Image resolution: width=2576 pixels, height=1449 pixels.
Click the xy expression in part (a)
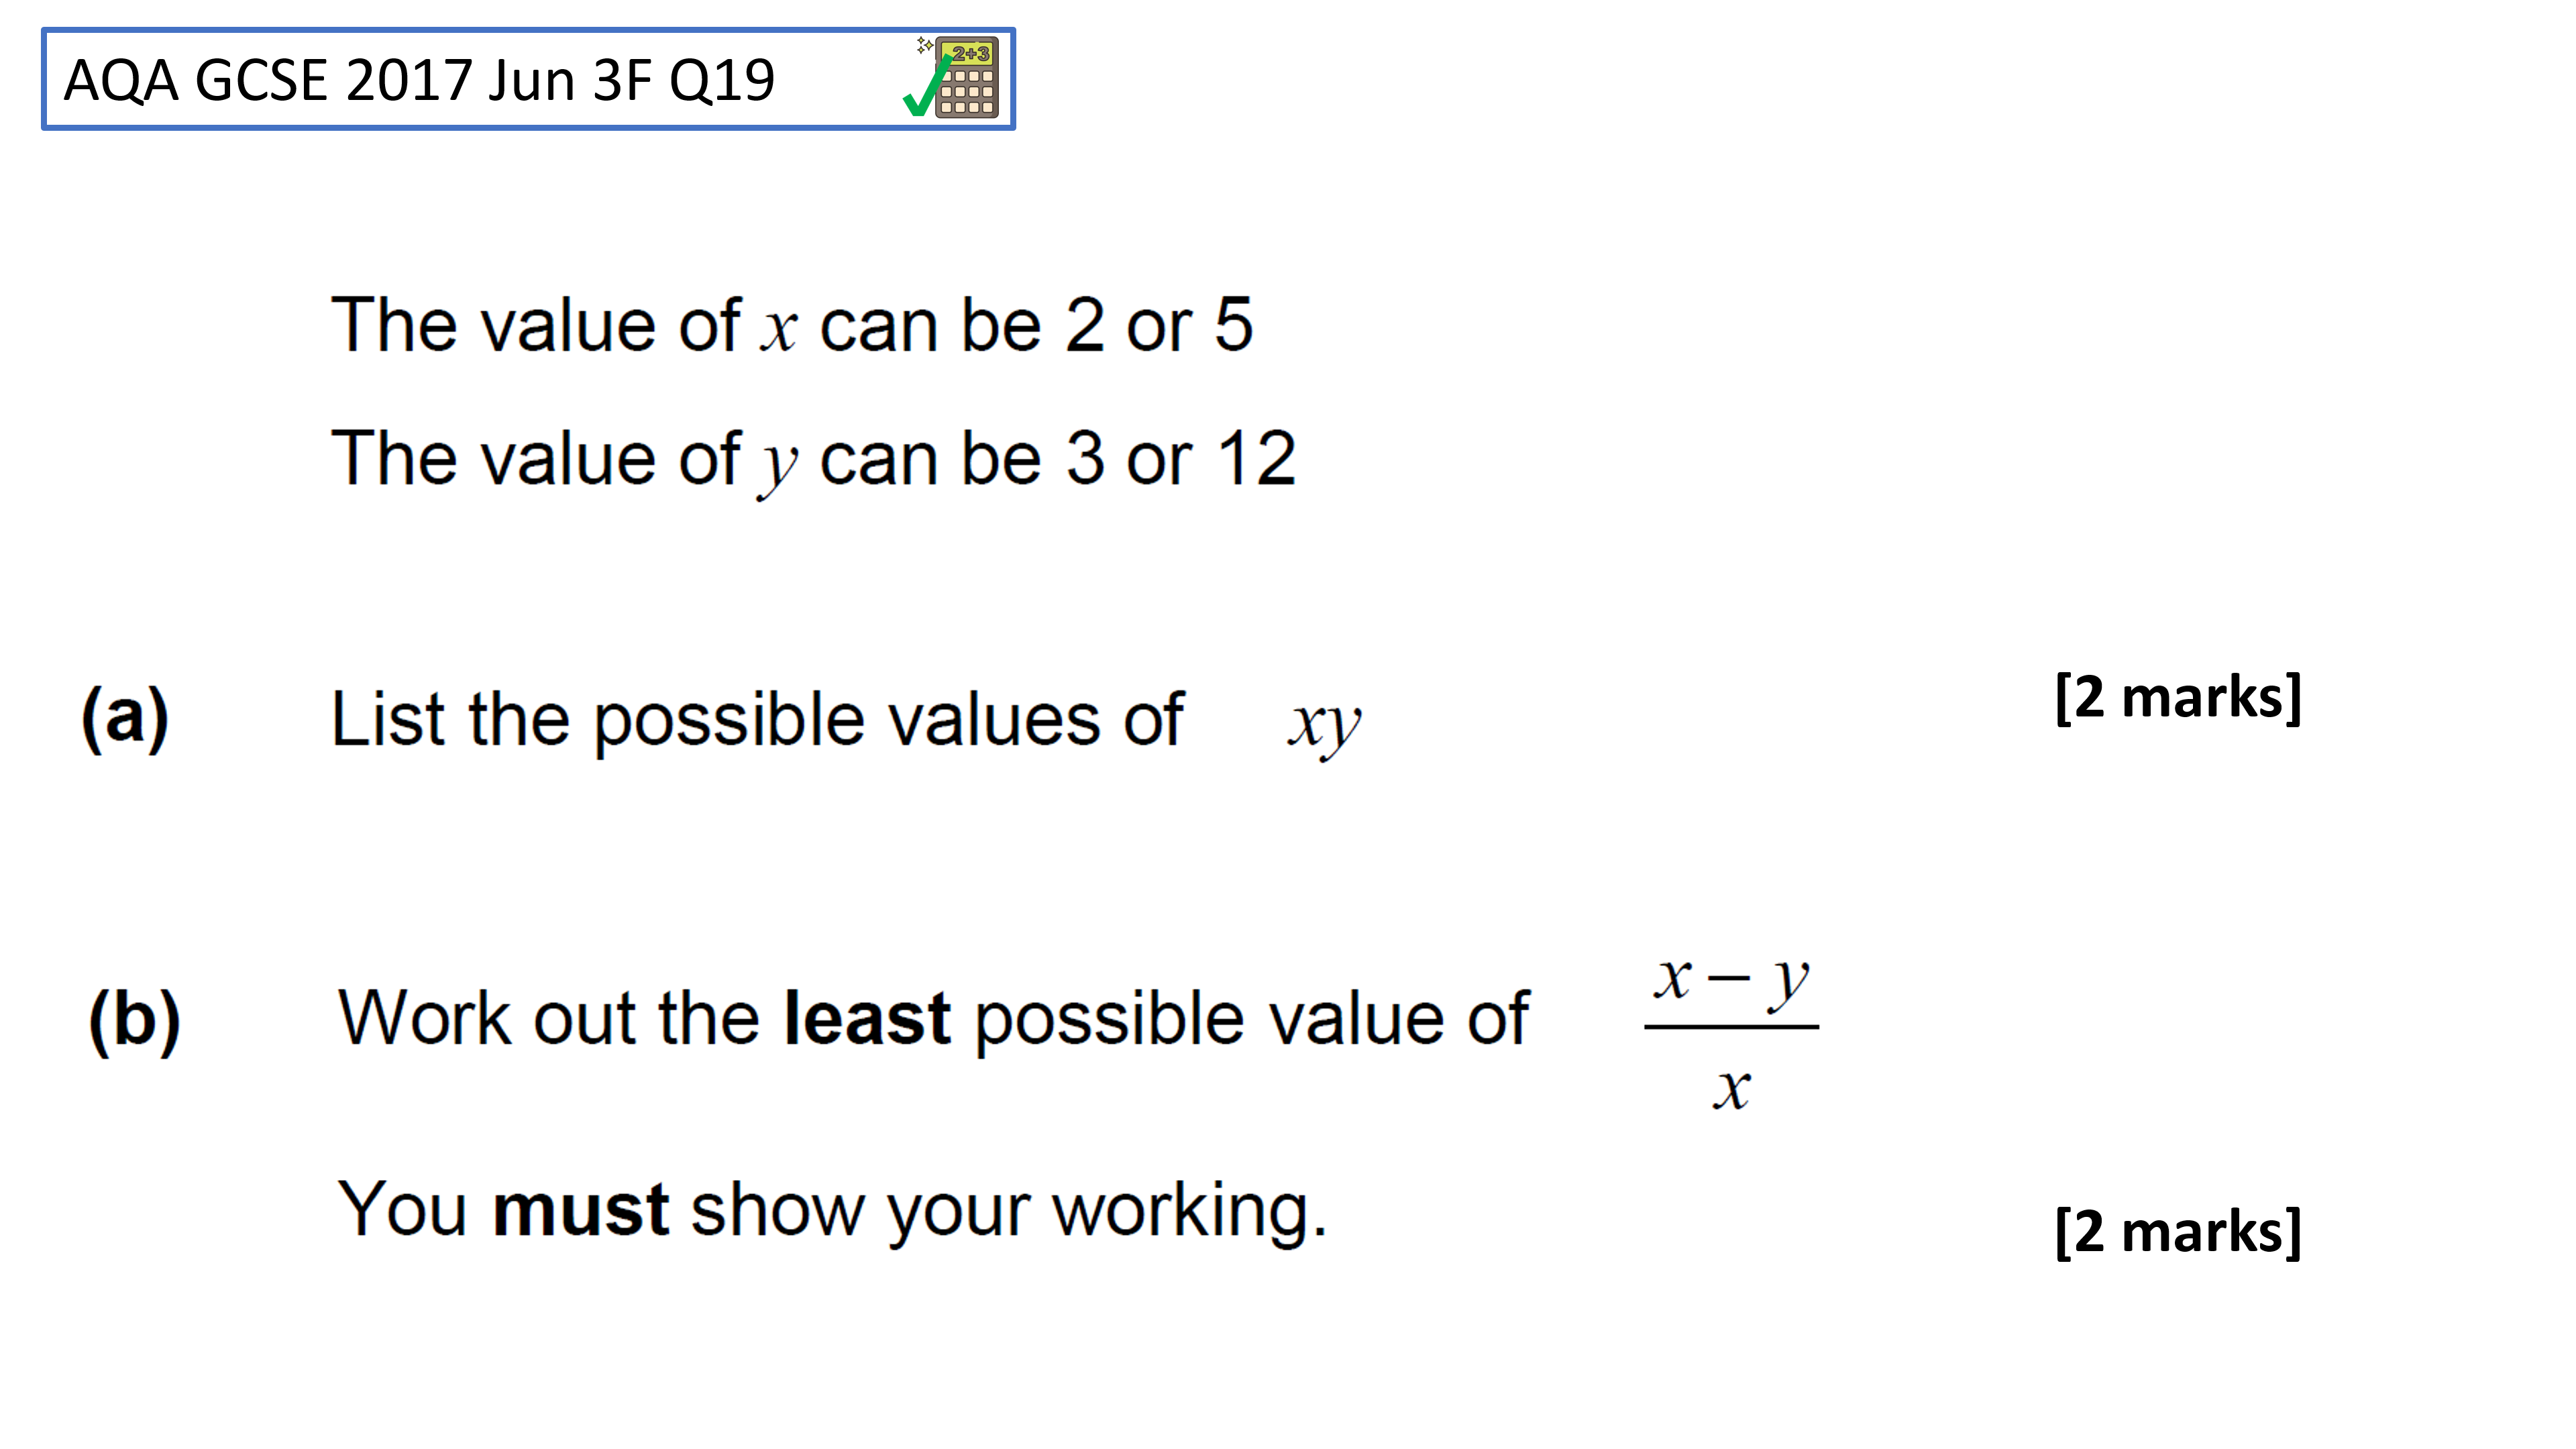point(1324,726)
